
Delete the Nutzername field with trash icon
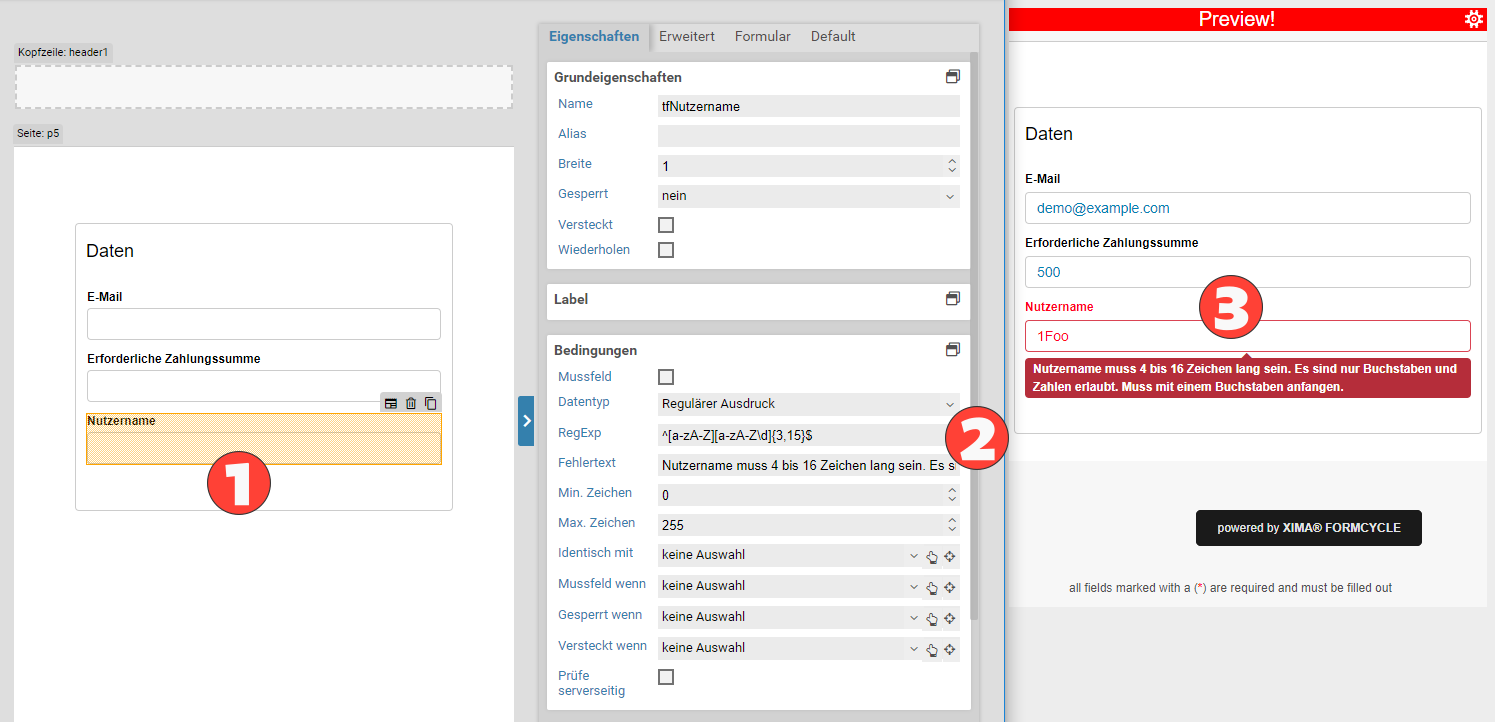[411, 403]
